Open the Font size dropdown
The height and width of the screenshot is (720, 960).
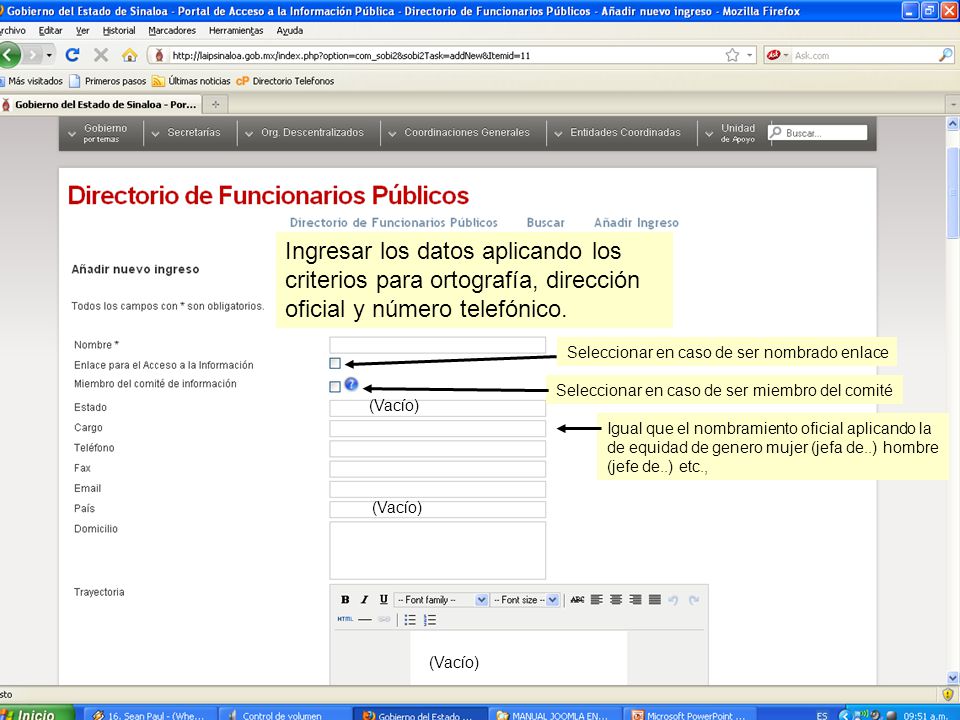click(526, 600)
